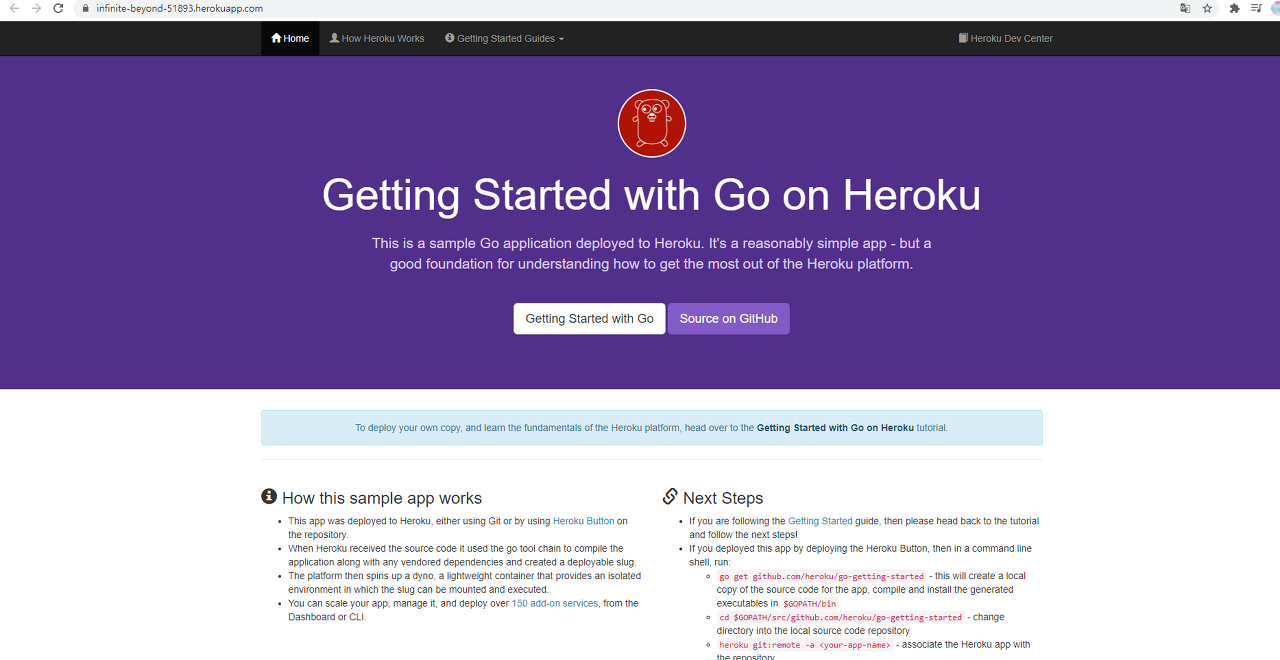
Task: Click the 'cd $GOPATH/src/github.com/heroku/go-getting-started' code
Action: 841,617
